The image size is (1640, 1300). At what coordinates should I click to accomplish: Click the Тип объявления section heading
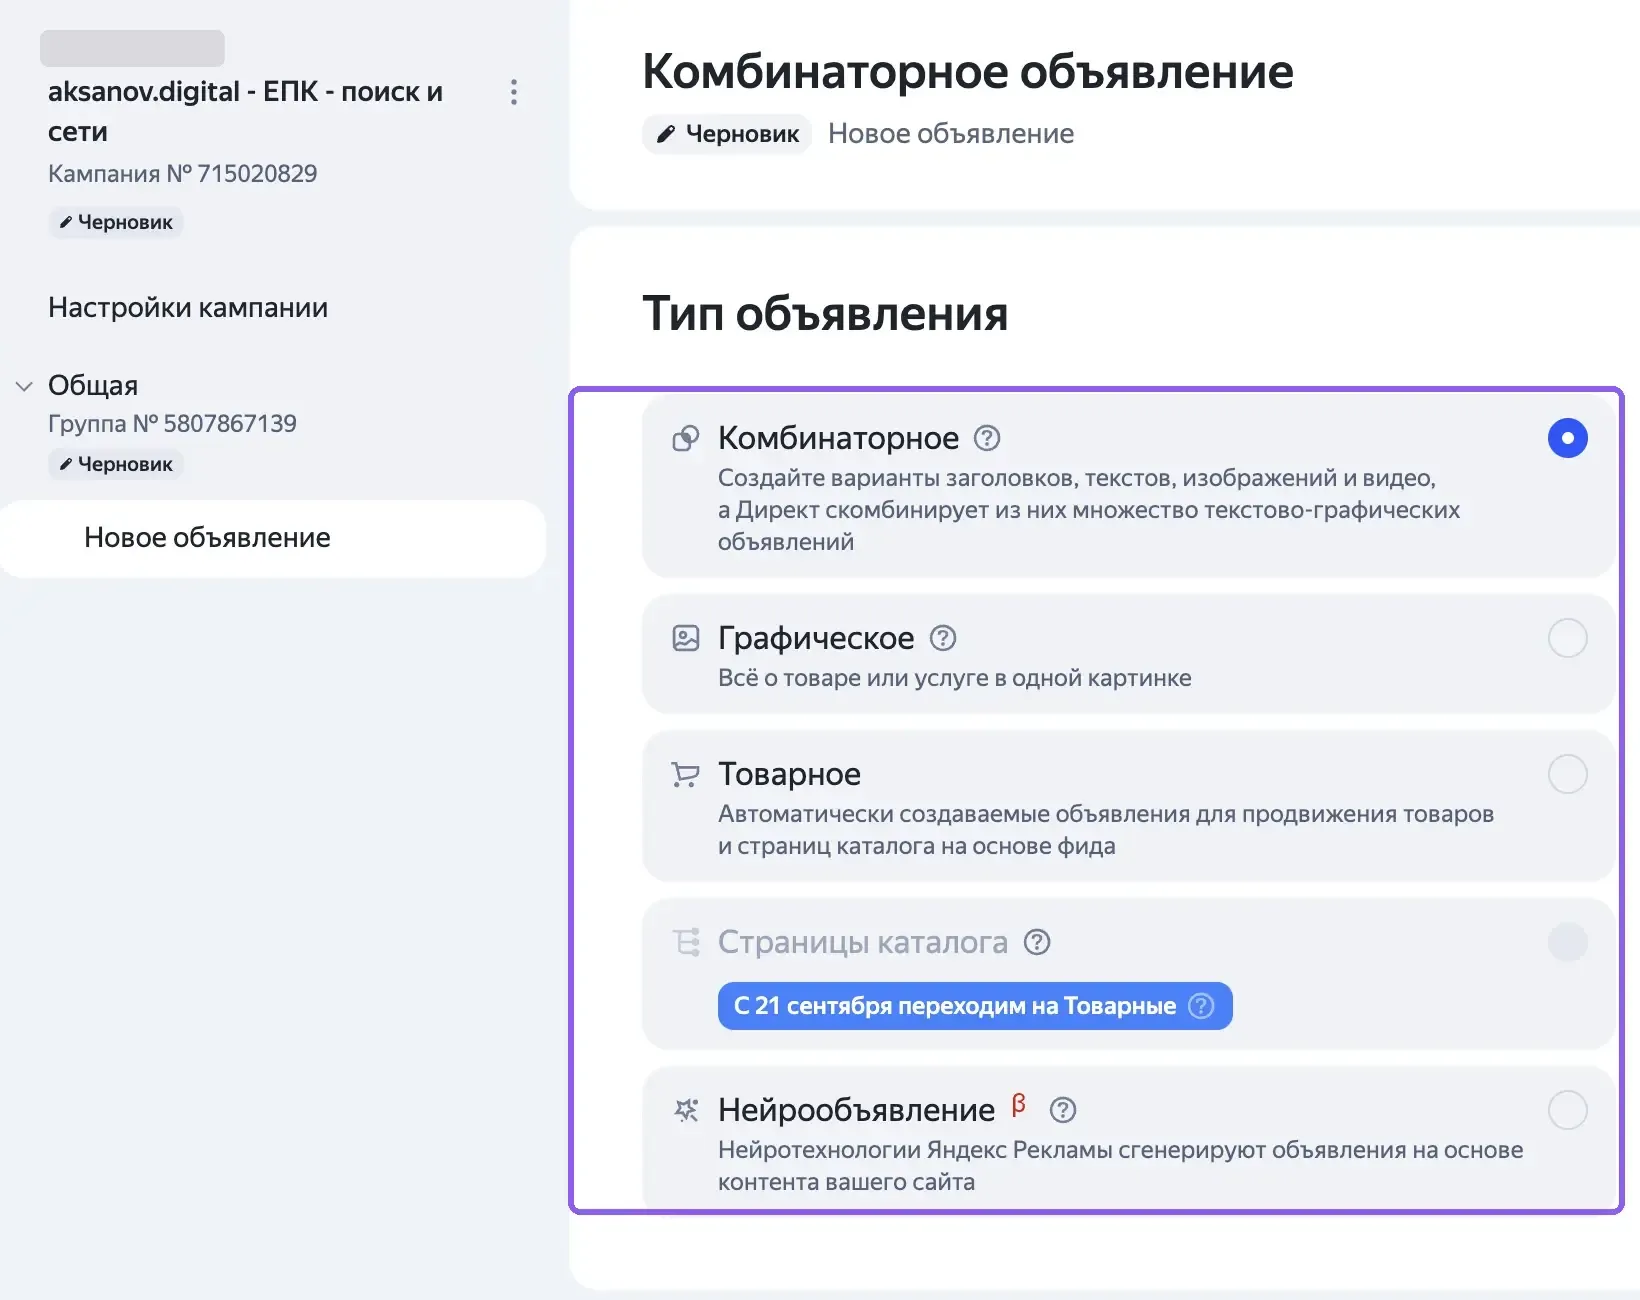tap(825, 314)
